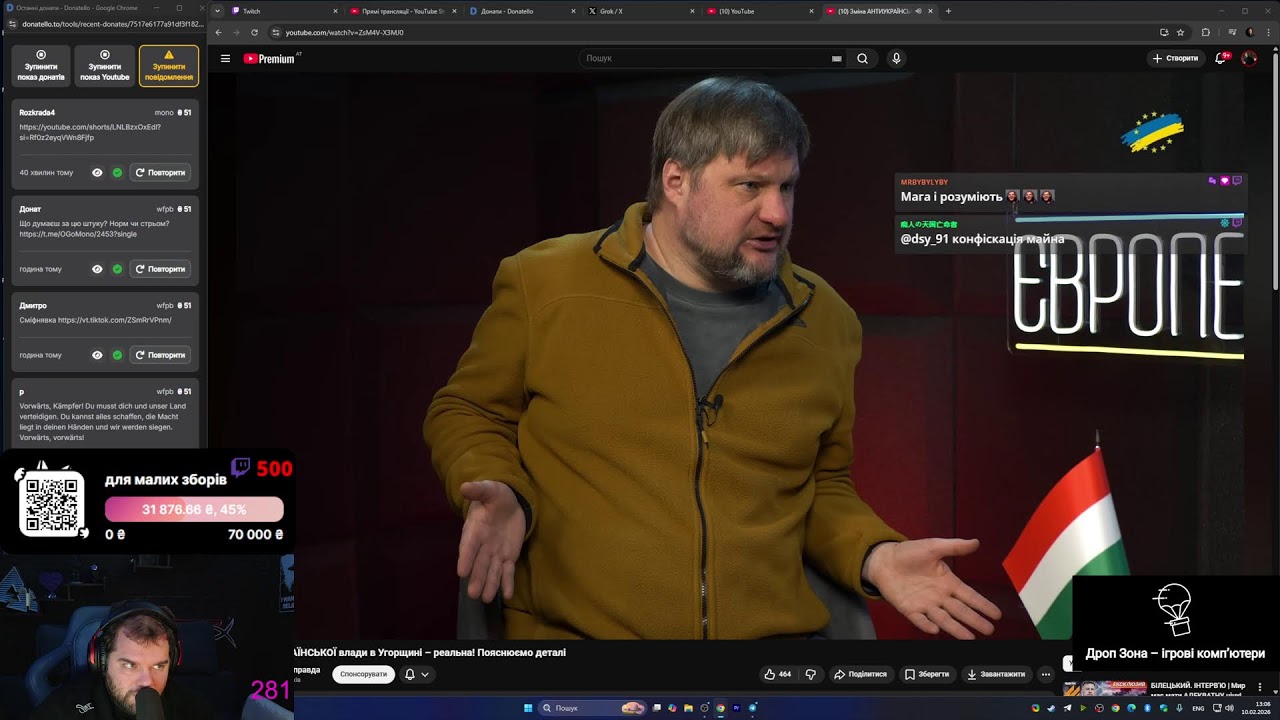Screen dimensions: 1280x720
Task: Toggle eye visibility for Донат donation
Action: click(x=97, y=269)
